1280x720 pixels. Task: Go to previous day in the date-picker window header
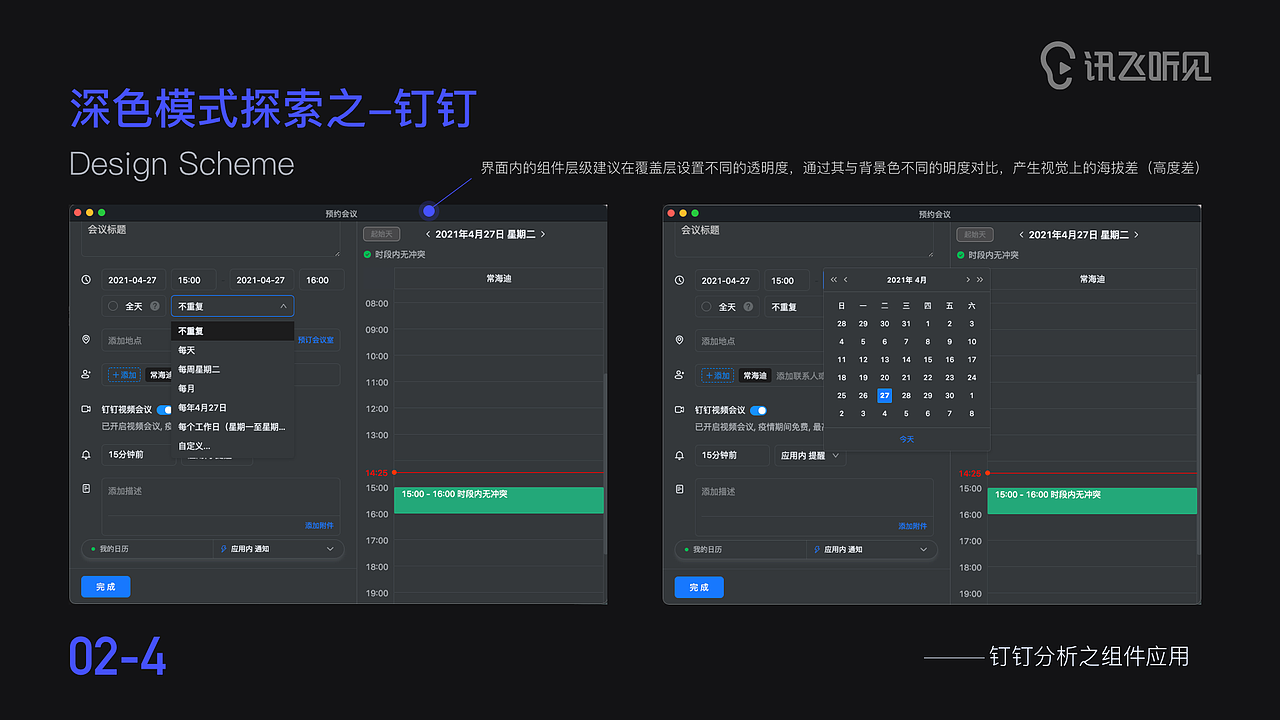coord(1022,234)
